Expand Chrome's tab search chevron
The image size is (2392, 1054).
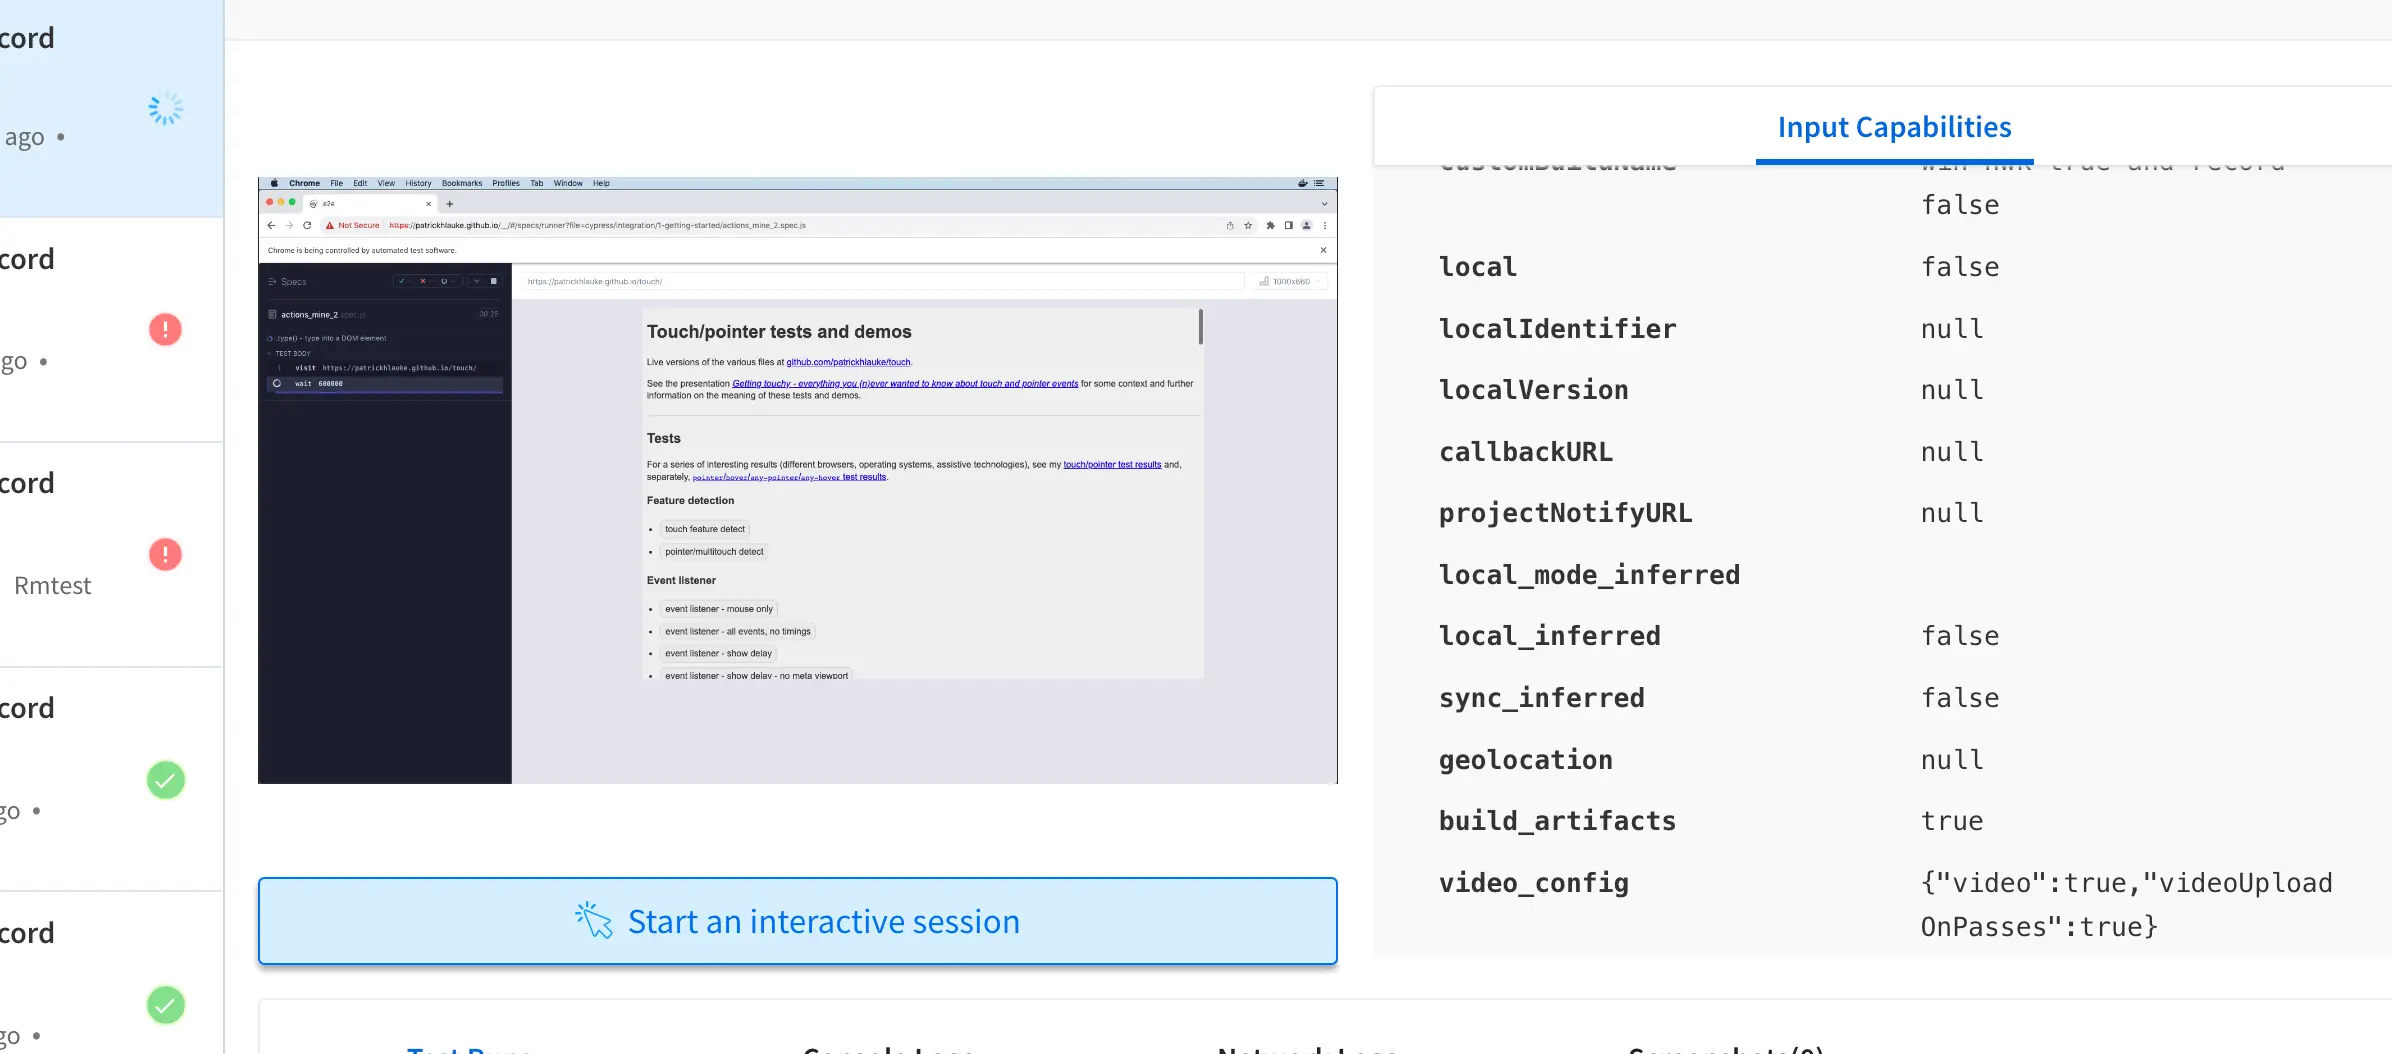click(x=1324, y=204)
